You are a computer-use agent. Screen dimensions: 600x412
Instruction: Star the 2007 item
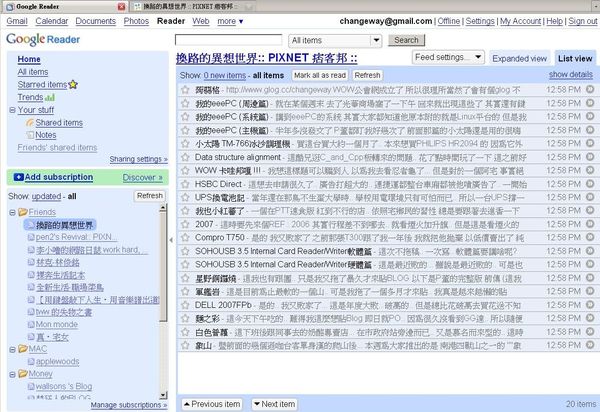click(186, 224)
